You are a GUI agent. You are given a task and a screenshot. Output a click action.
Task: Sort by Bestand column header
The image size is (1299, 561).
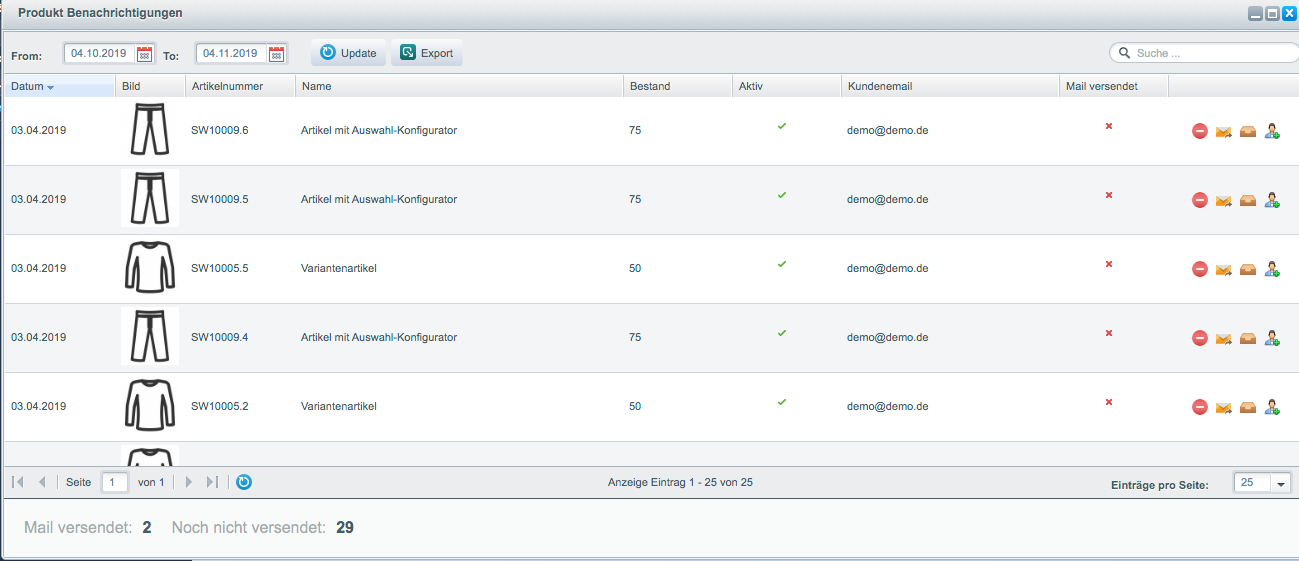678,86
